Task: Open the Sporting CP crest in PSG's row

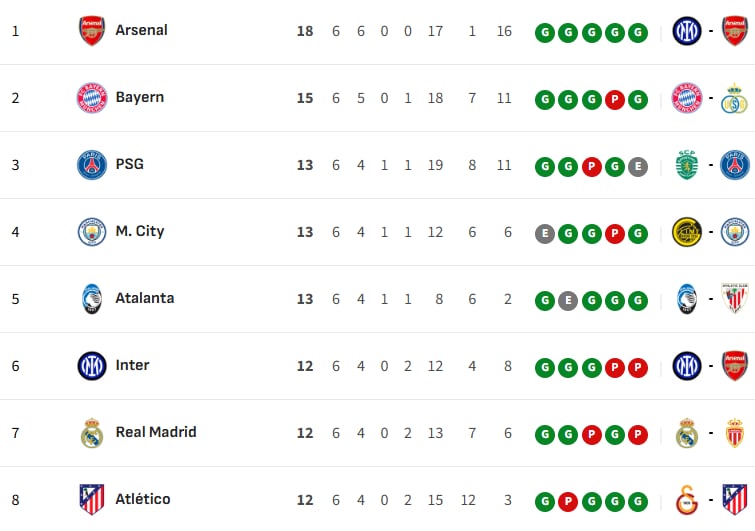Action: (687, 165)
